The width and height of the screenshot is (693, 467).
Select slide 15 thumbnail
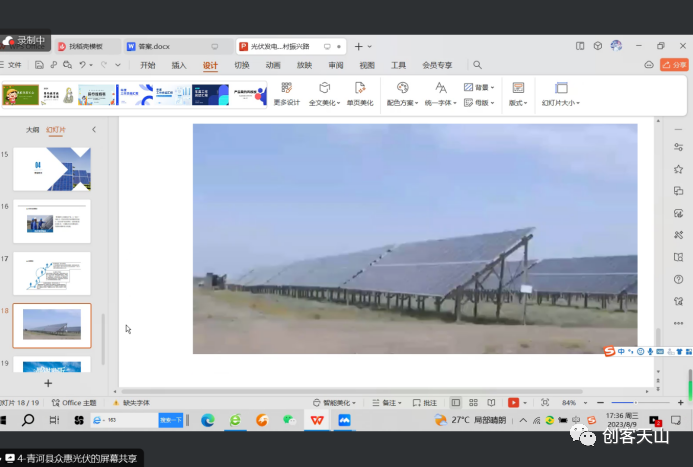[x=52, y=169]
